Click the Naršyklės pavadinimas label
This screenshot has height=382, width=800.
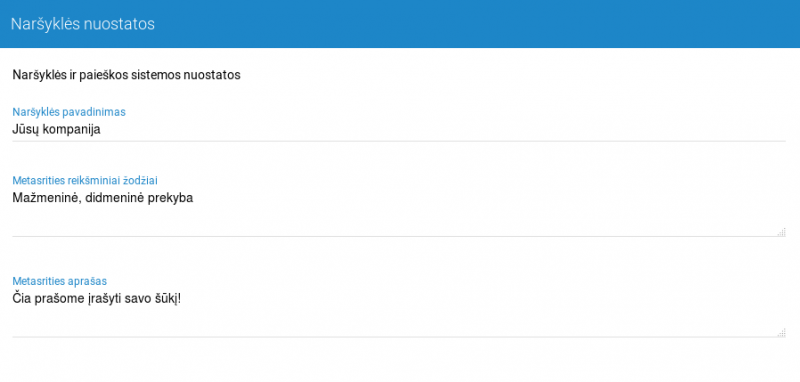(69, 112)
